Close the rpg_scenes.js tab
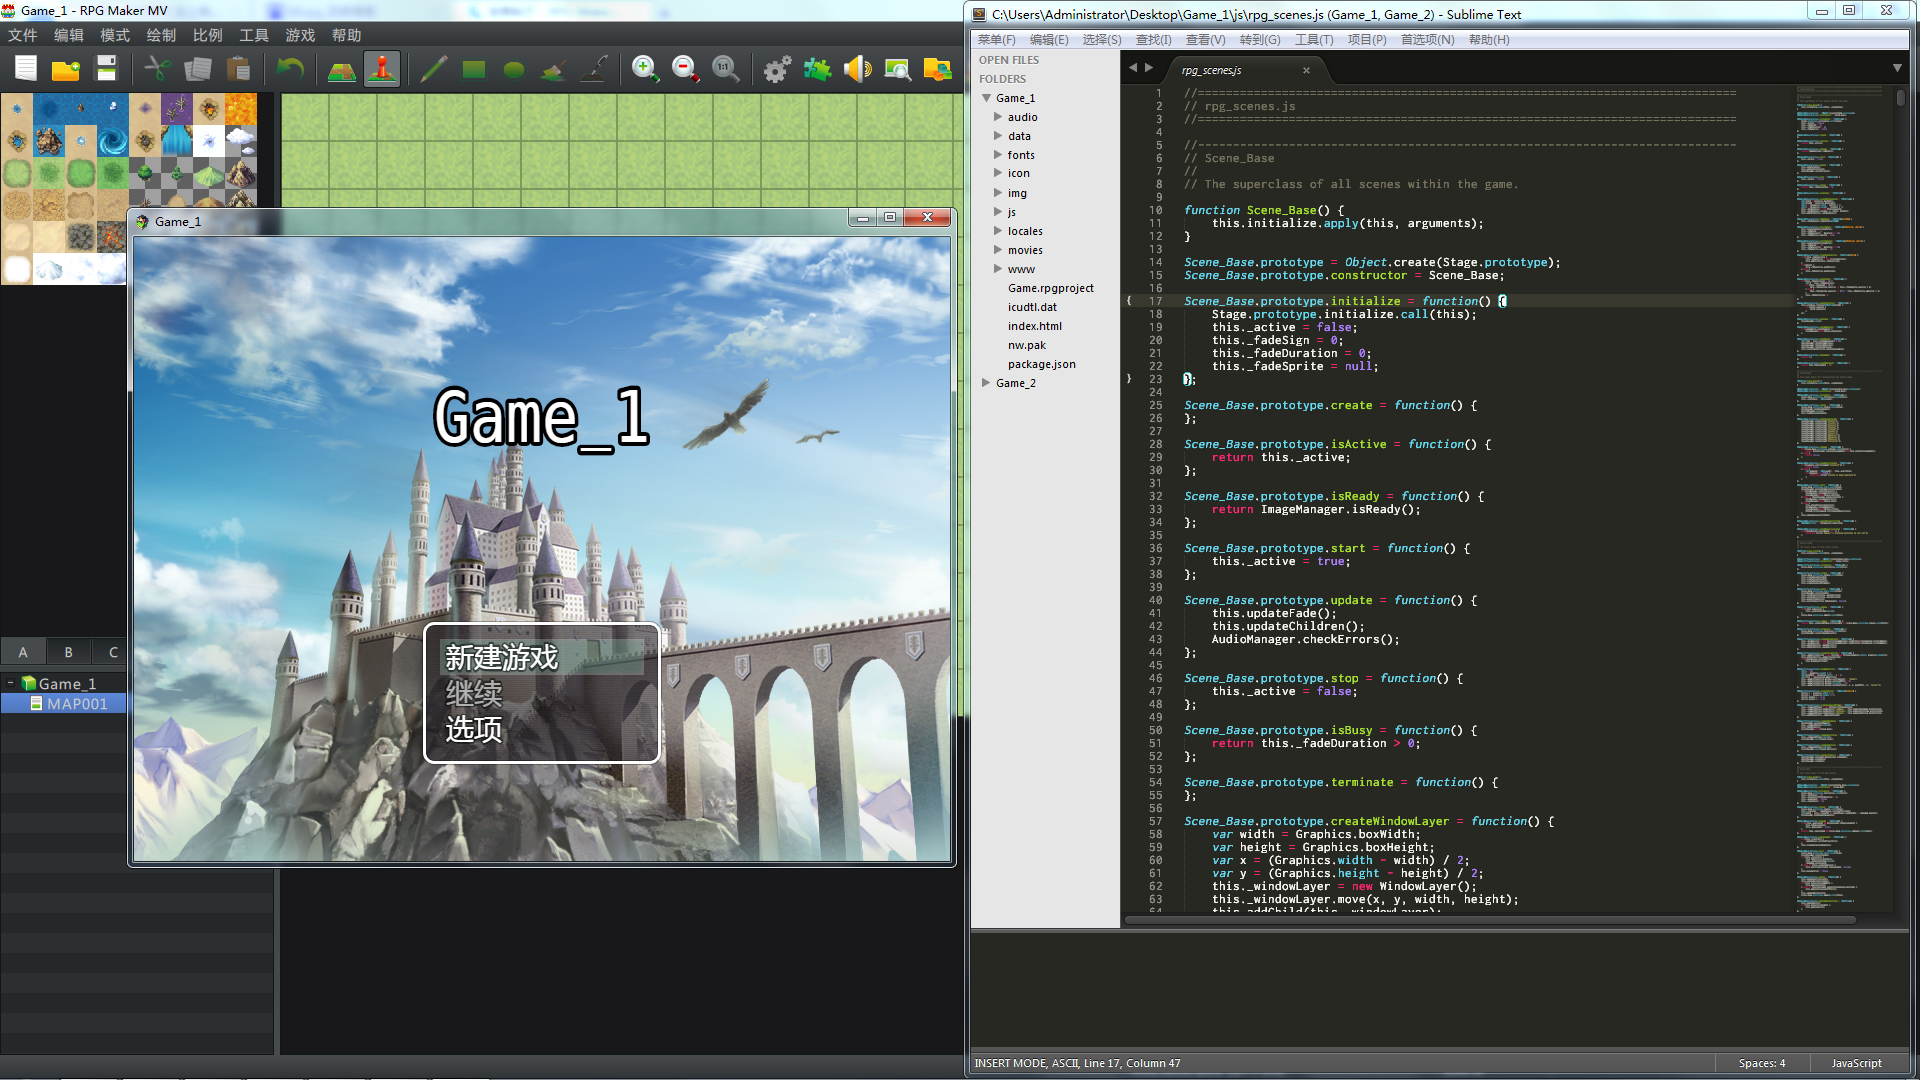 [x=1306, y=70]
